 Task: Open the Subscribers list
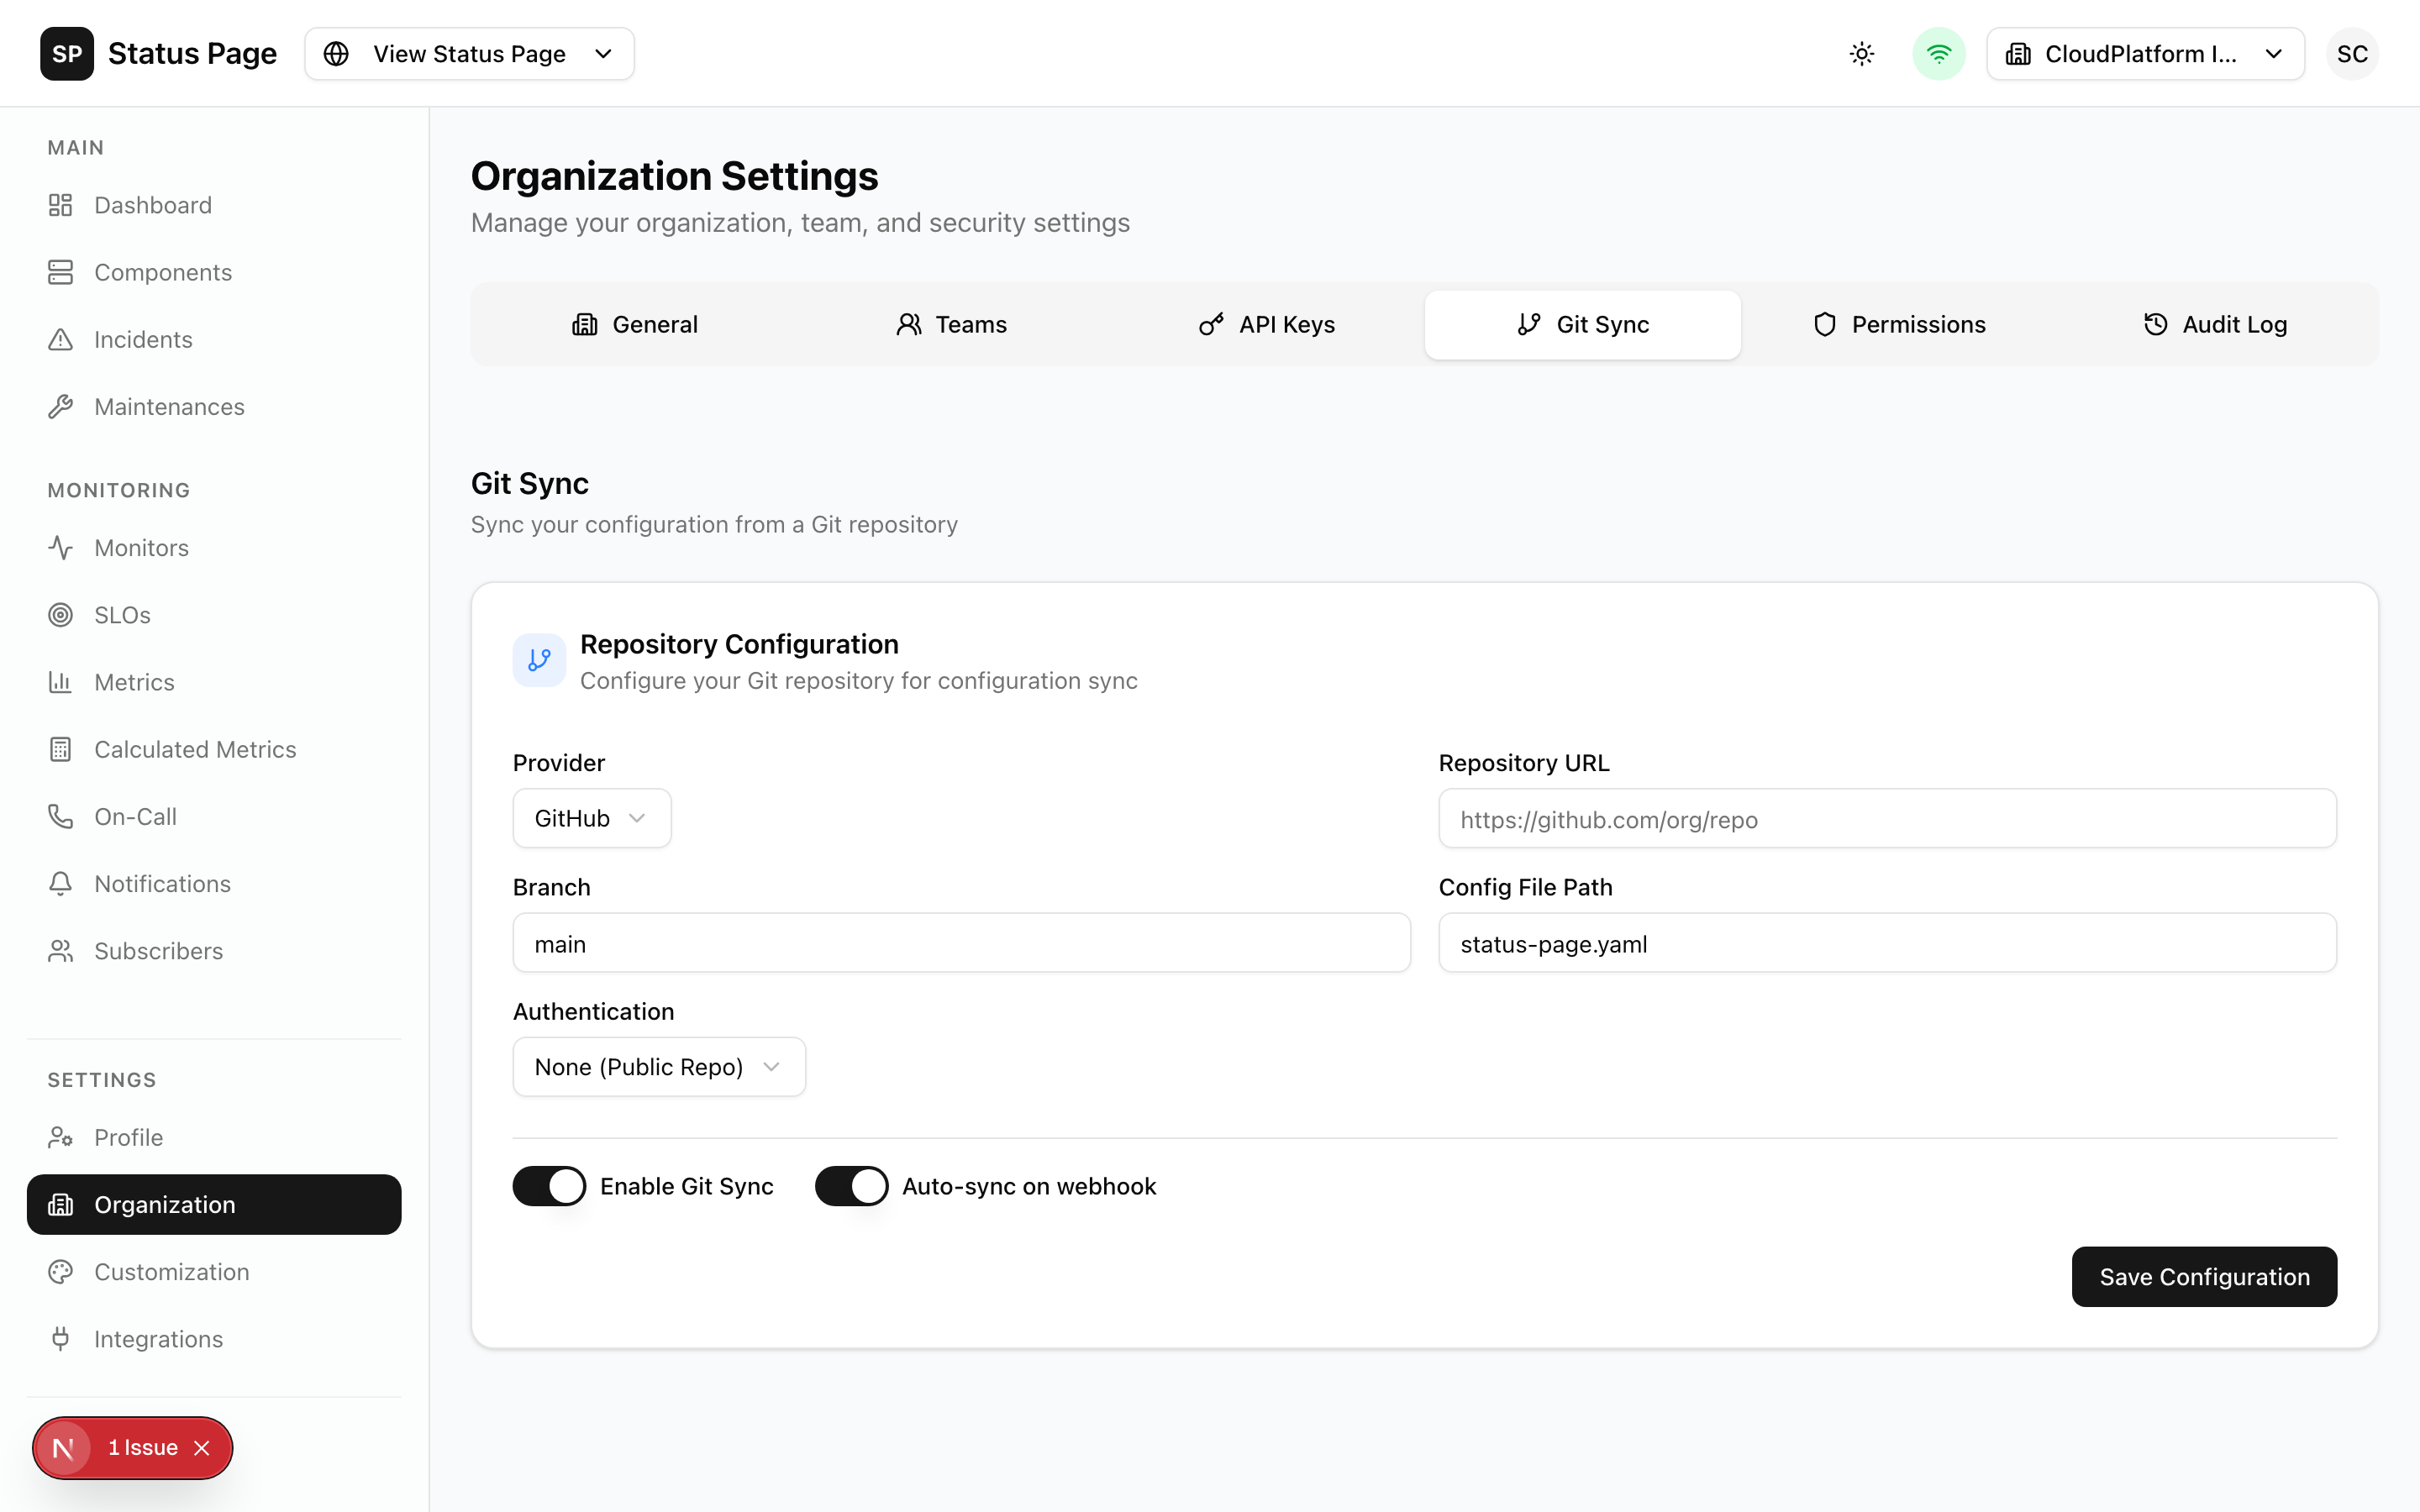click(158, 951)
